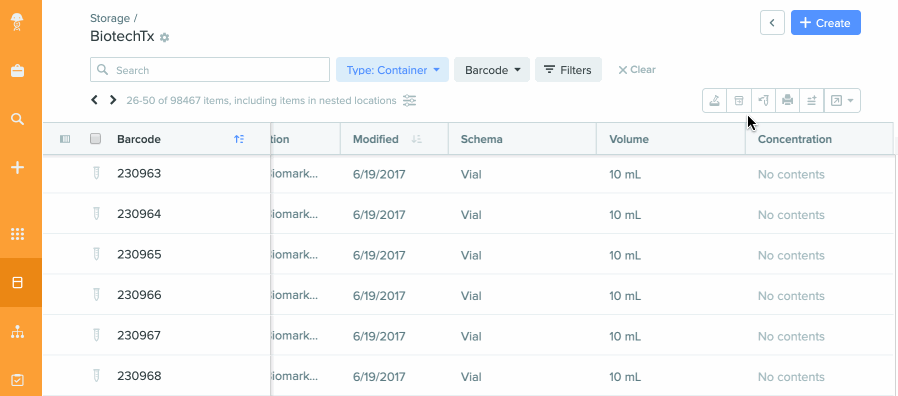This screenshot has height=396, width=898.
Task: Click the back chevron button near Create
Action: pyautogui.click(x=772, y=23)
